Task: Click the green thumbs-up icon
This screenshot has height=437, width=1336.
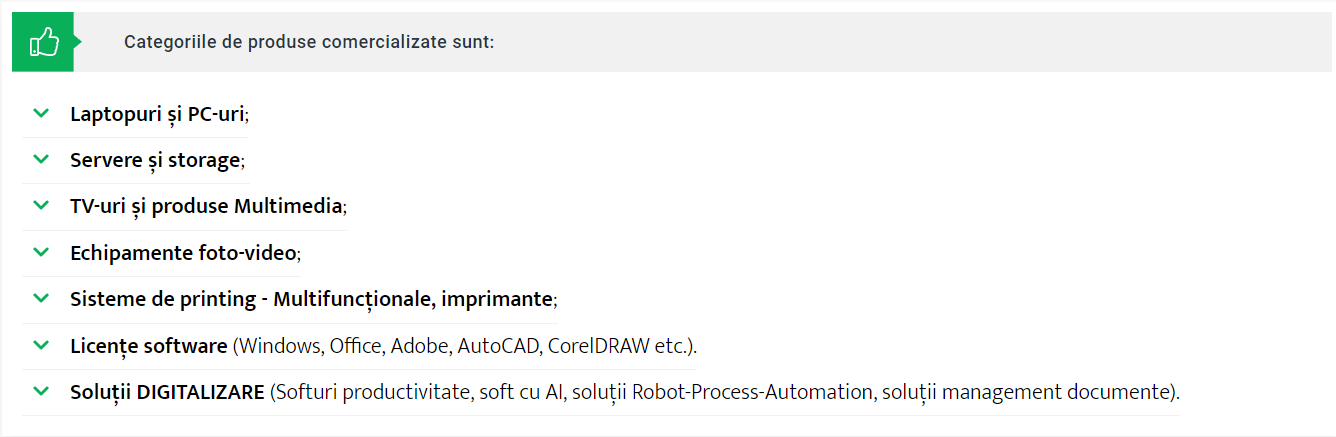Action: click(43, 43)
